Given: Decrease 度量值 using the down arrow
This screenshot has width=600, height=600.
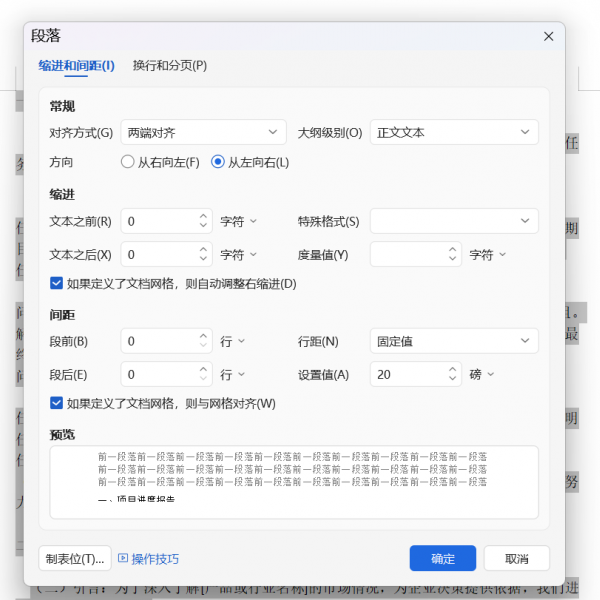Looking at the screenshot, I should coord(454,260).
